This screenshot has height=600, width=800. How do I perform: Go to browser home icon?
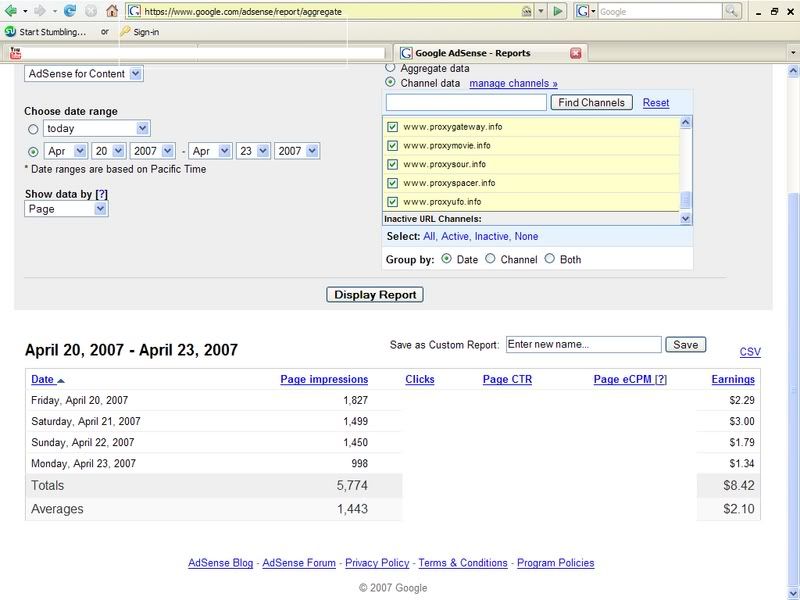click(x=112, y=11)
